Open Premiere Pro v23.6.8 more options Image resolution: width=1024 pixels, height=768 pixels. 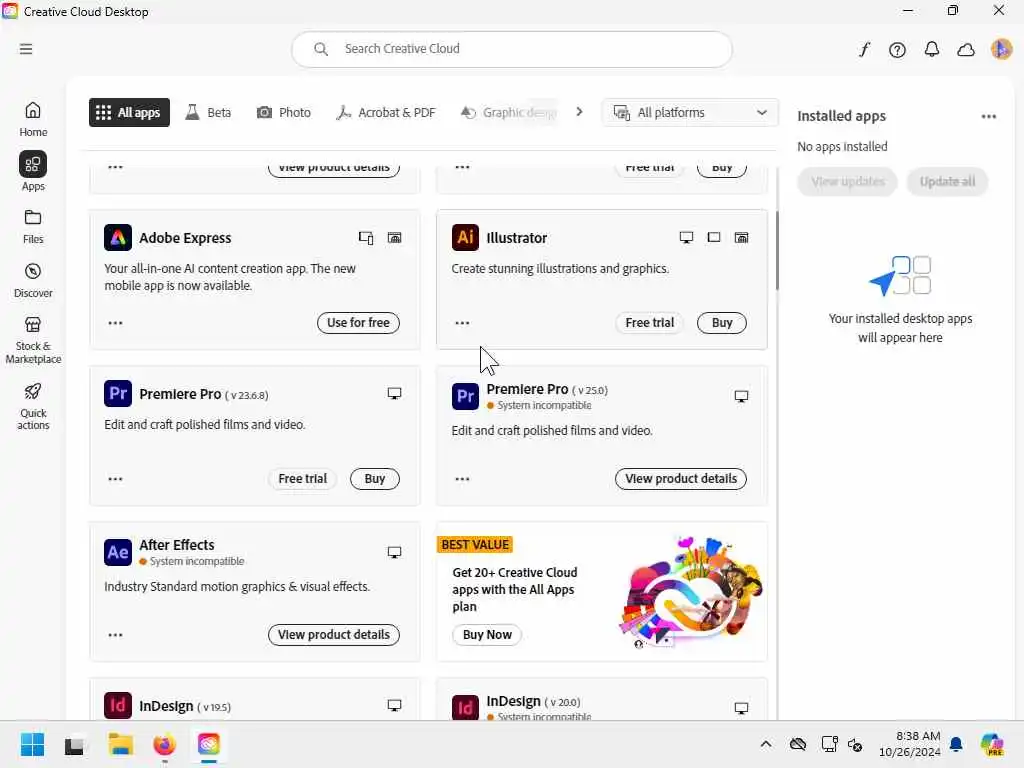(x=116, y=479)
